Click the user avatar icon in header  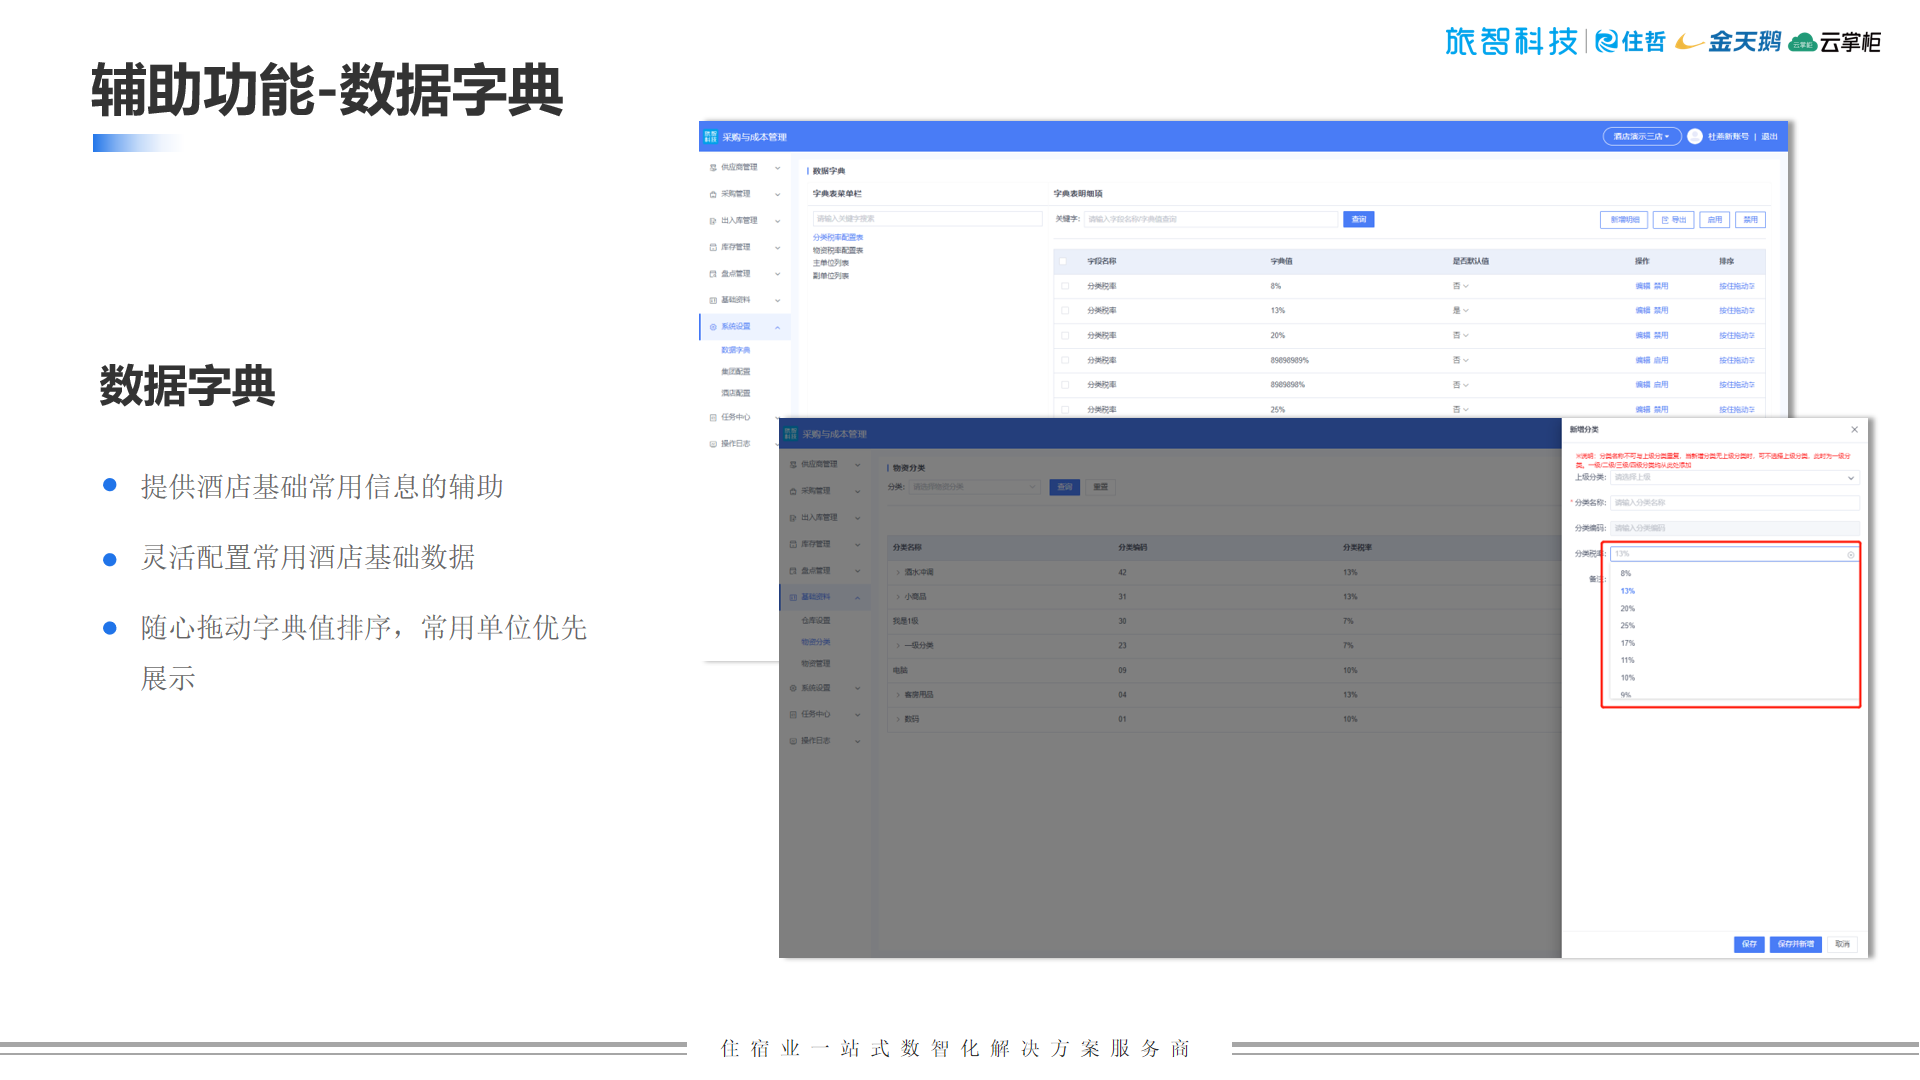[1694, 137]
